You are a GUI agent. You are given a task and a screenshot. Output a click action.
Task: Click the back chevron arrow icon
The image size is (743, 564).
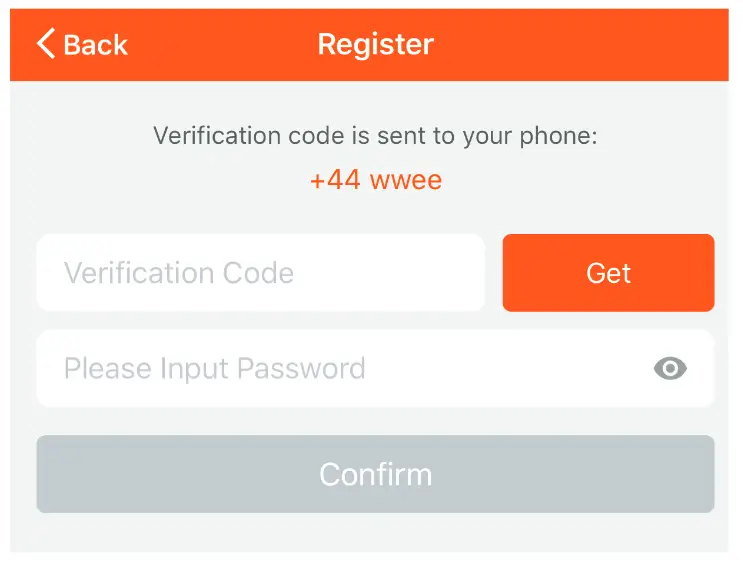tap(45, 44)
